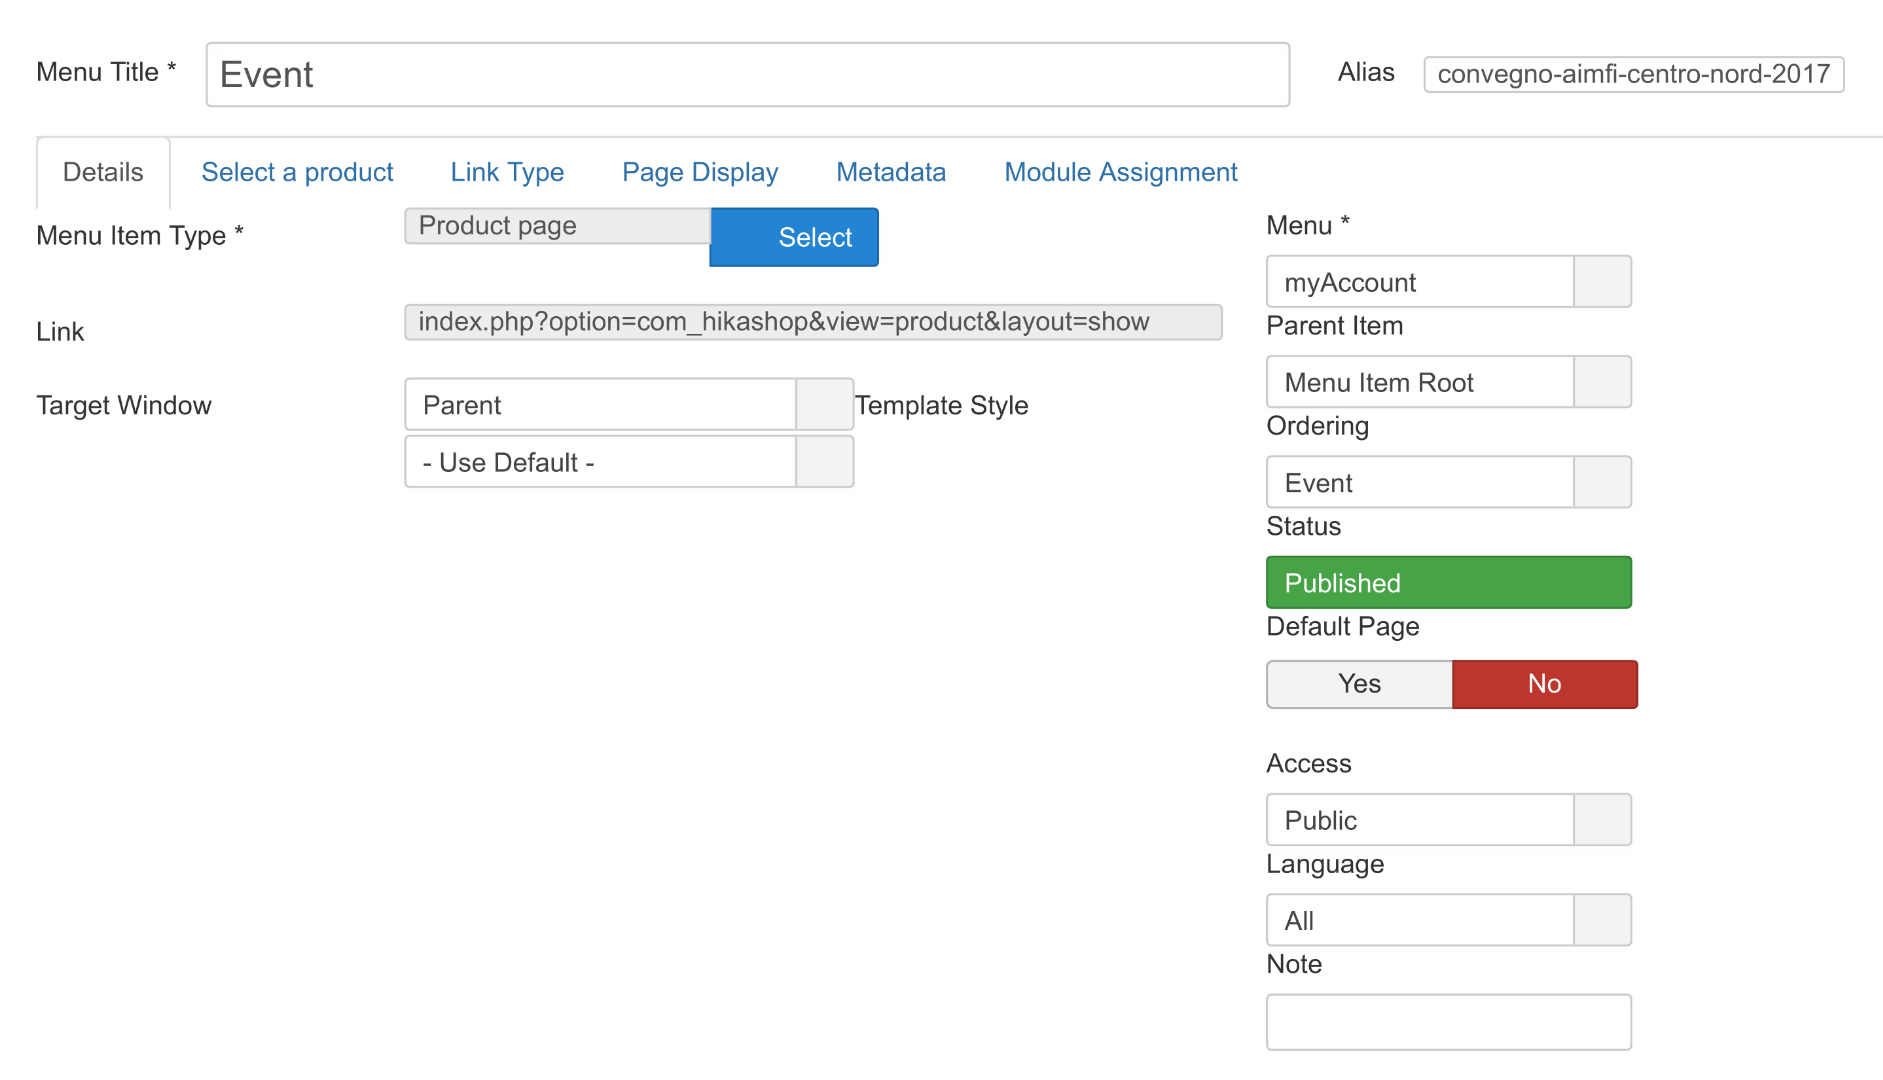Open the Language dropdown showing All
Screen dimensions: 1883x1080
[x=1448, y=920]
